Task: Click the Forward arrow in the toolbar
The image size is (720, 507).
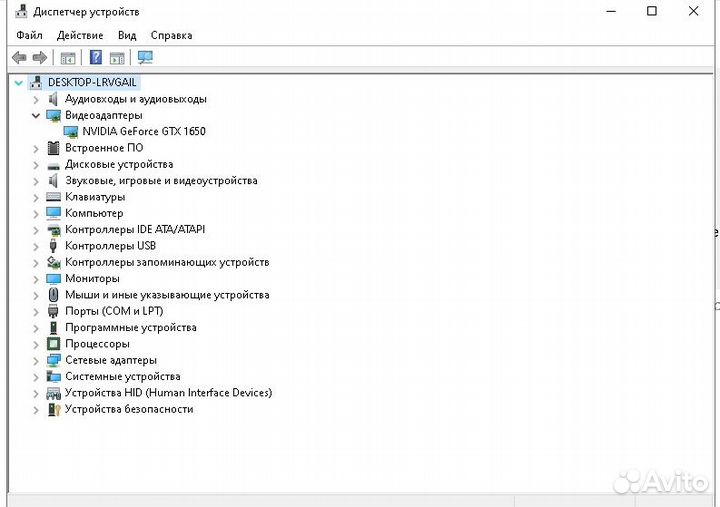Action: pyautogui.click(x=40, y=58)
